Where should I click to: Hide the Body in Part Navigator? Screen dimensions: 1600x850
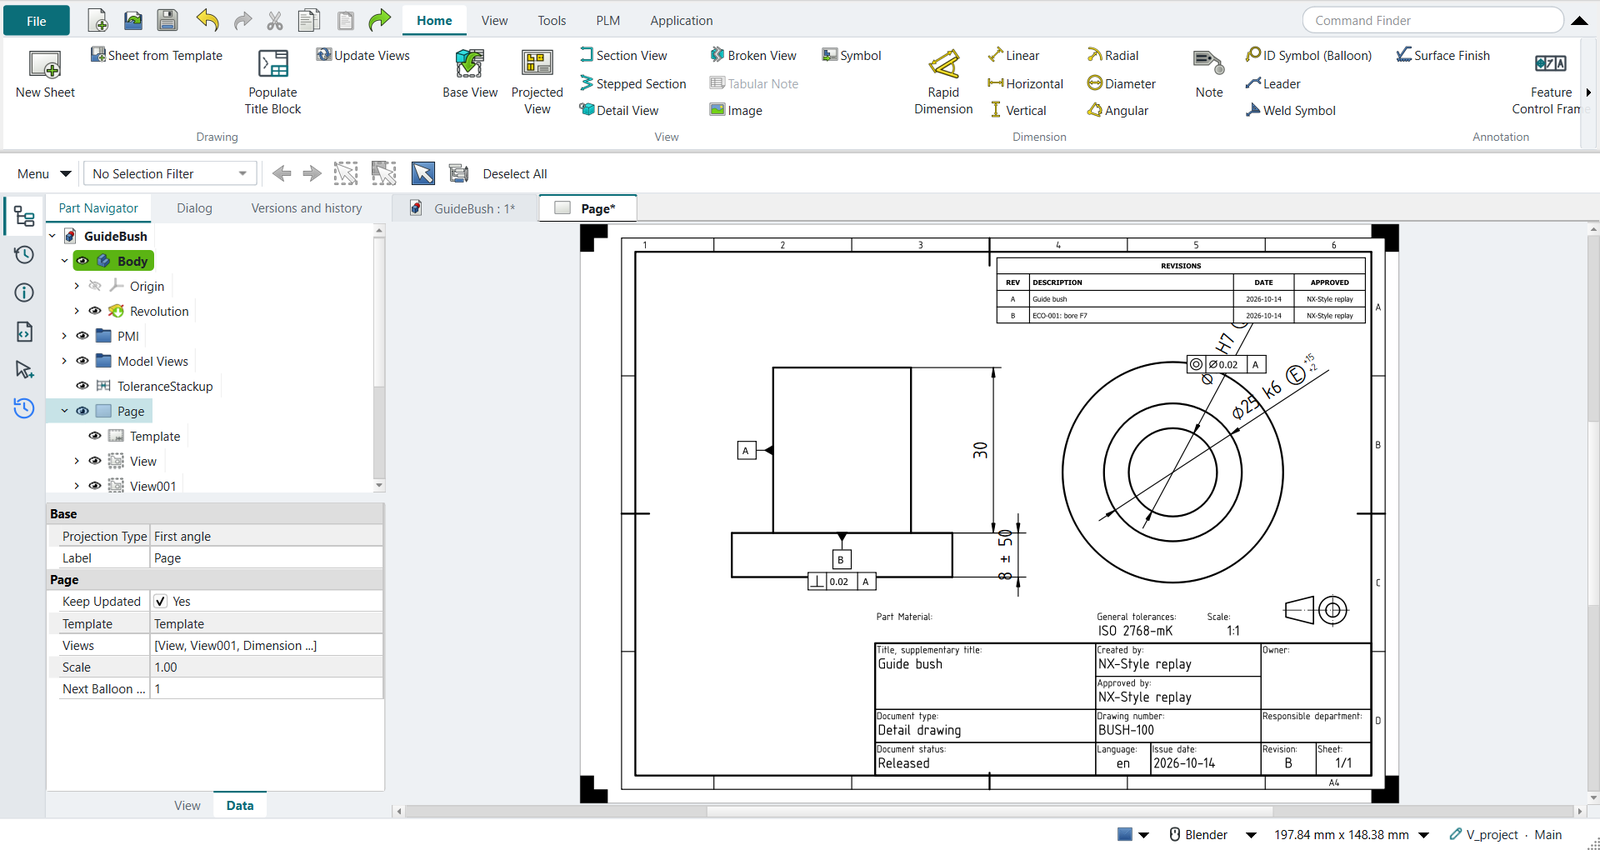pyautogui.click(x=83, y=261)
